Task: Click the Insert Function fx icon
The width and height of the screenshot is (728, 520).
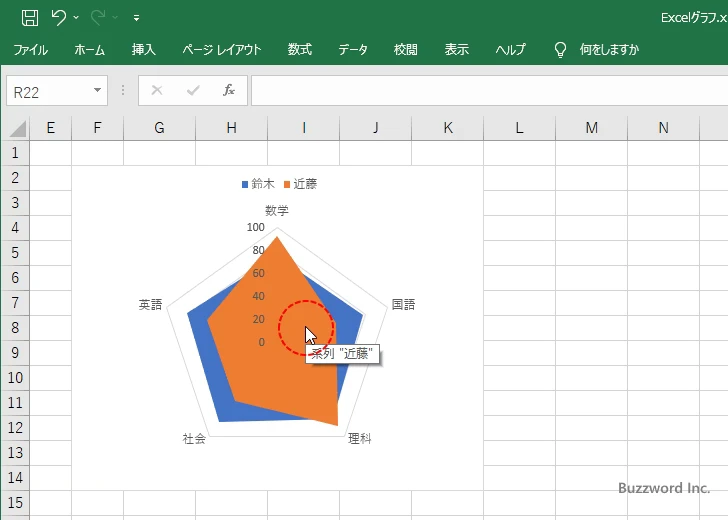Action: [x=228, y=91]
